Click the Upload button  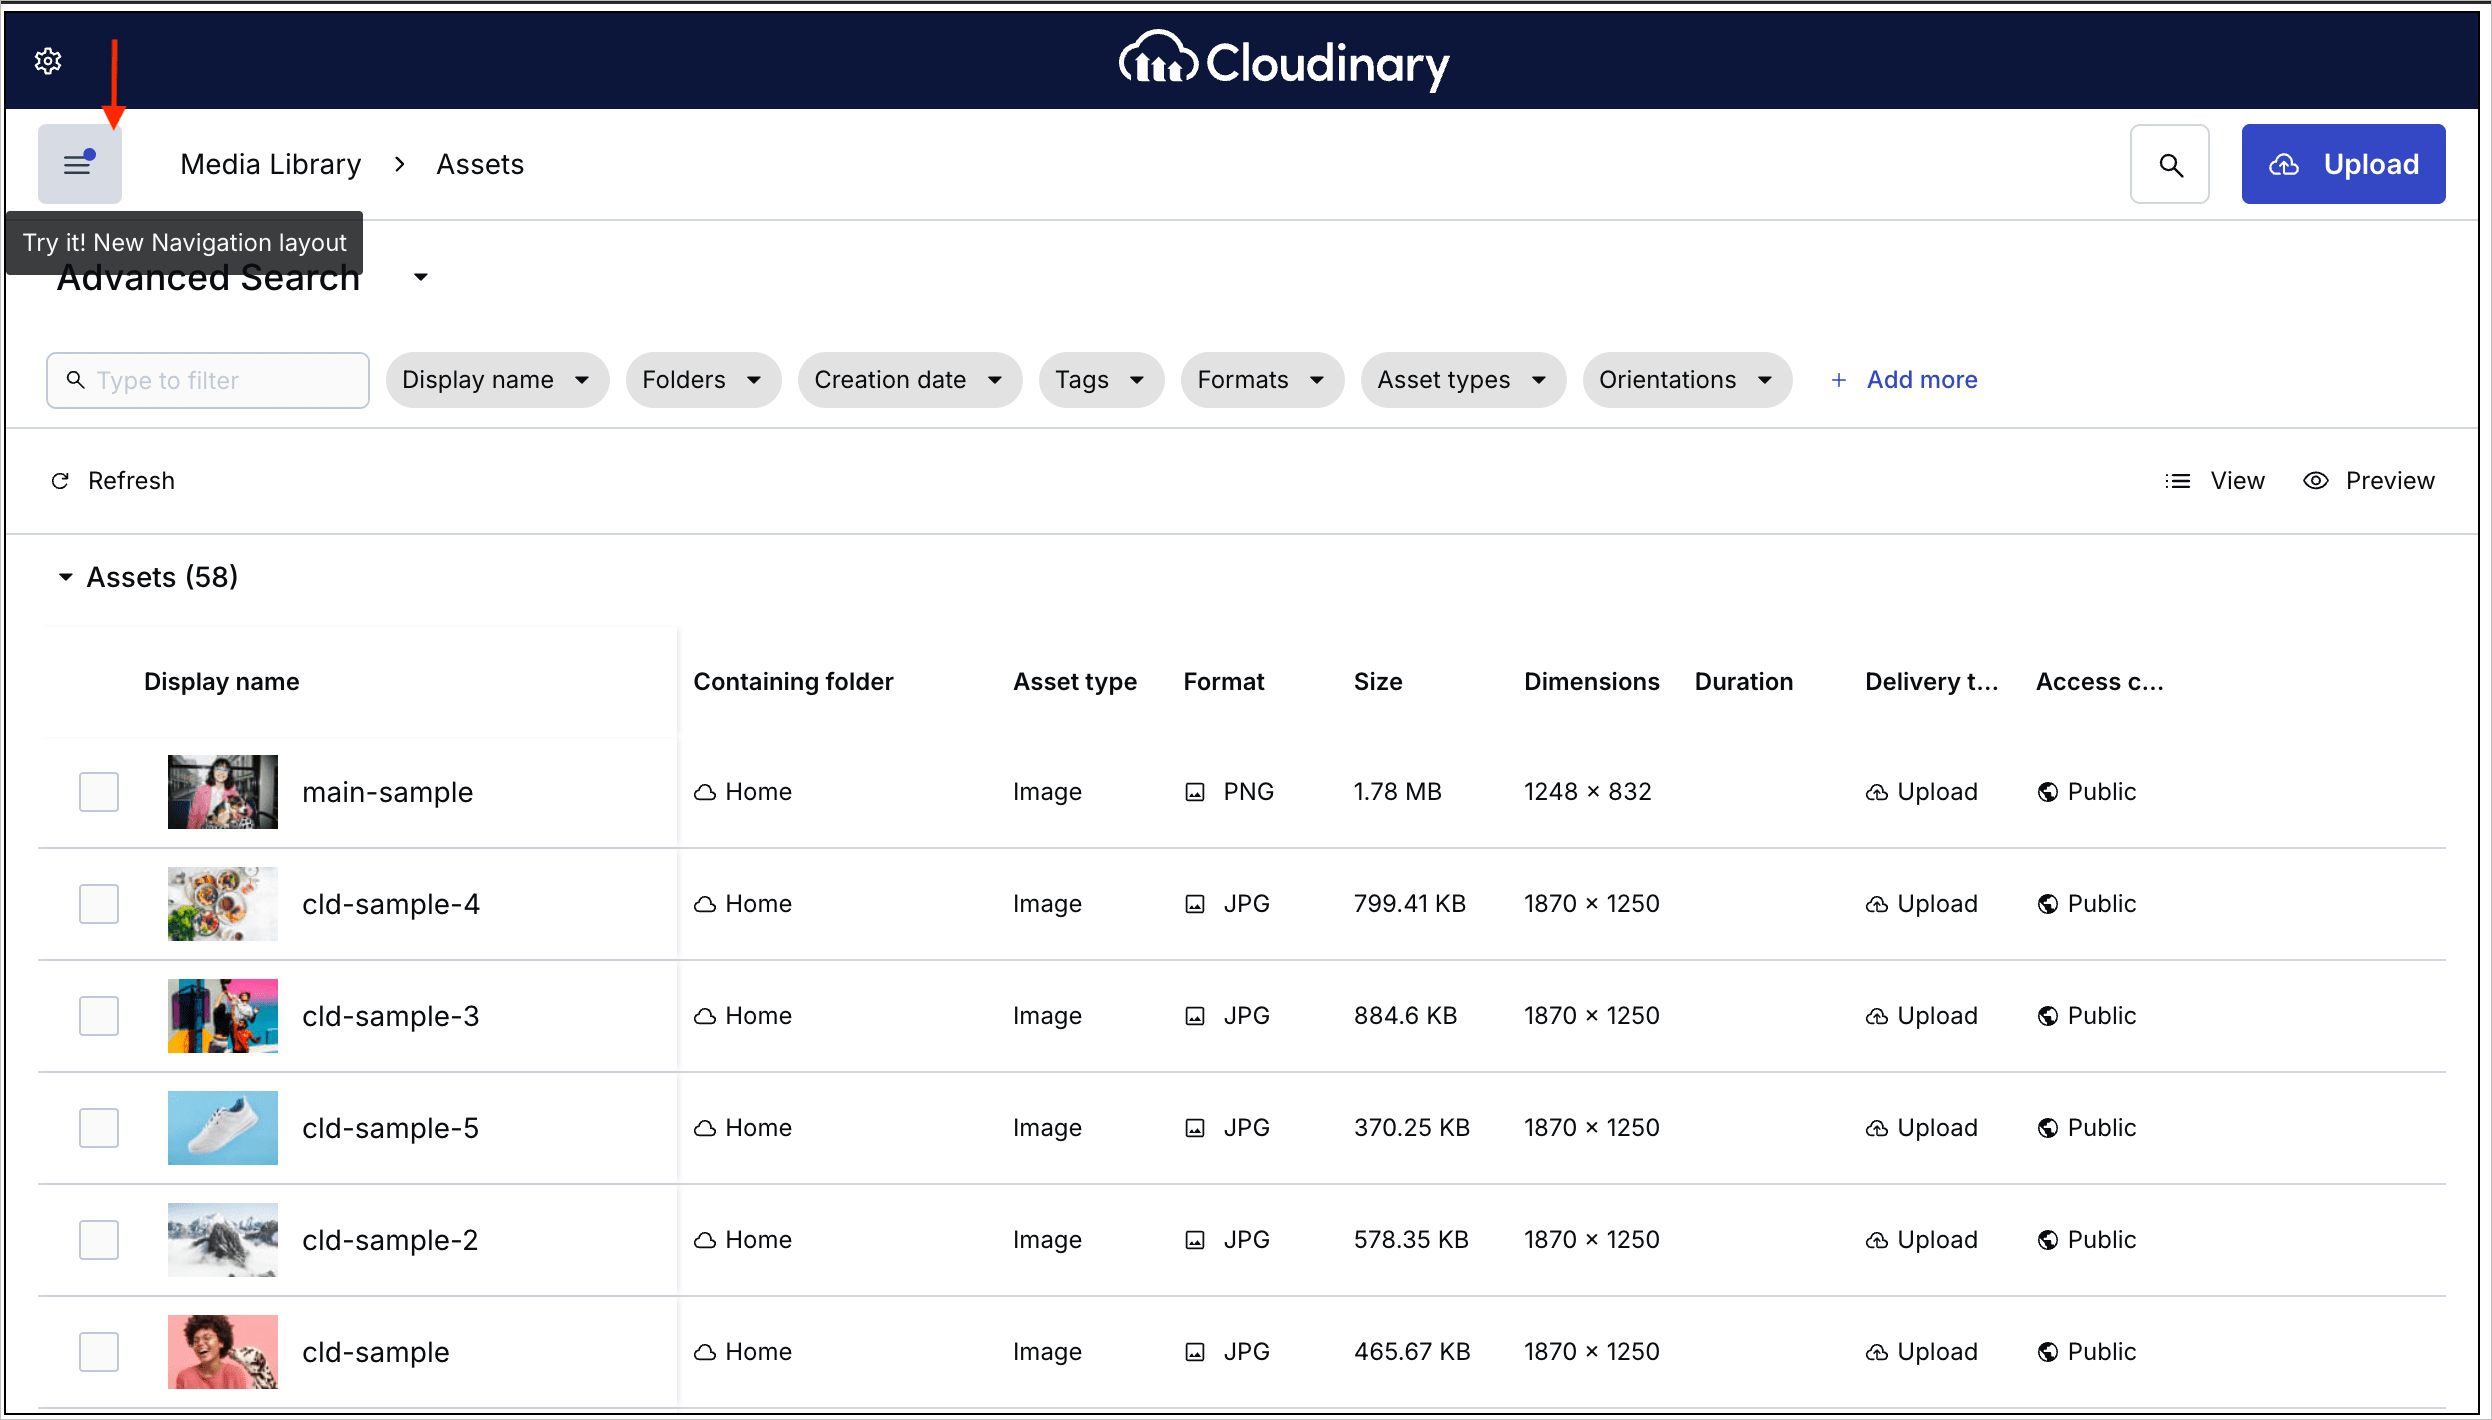[2342, 164]
